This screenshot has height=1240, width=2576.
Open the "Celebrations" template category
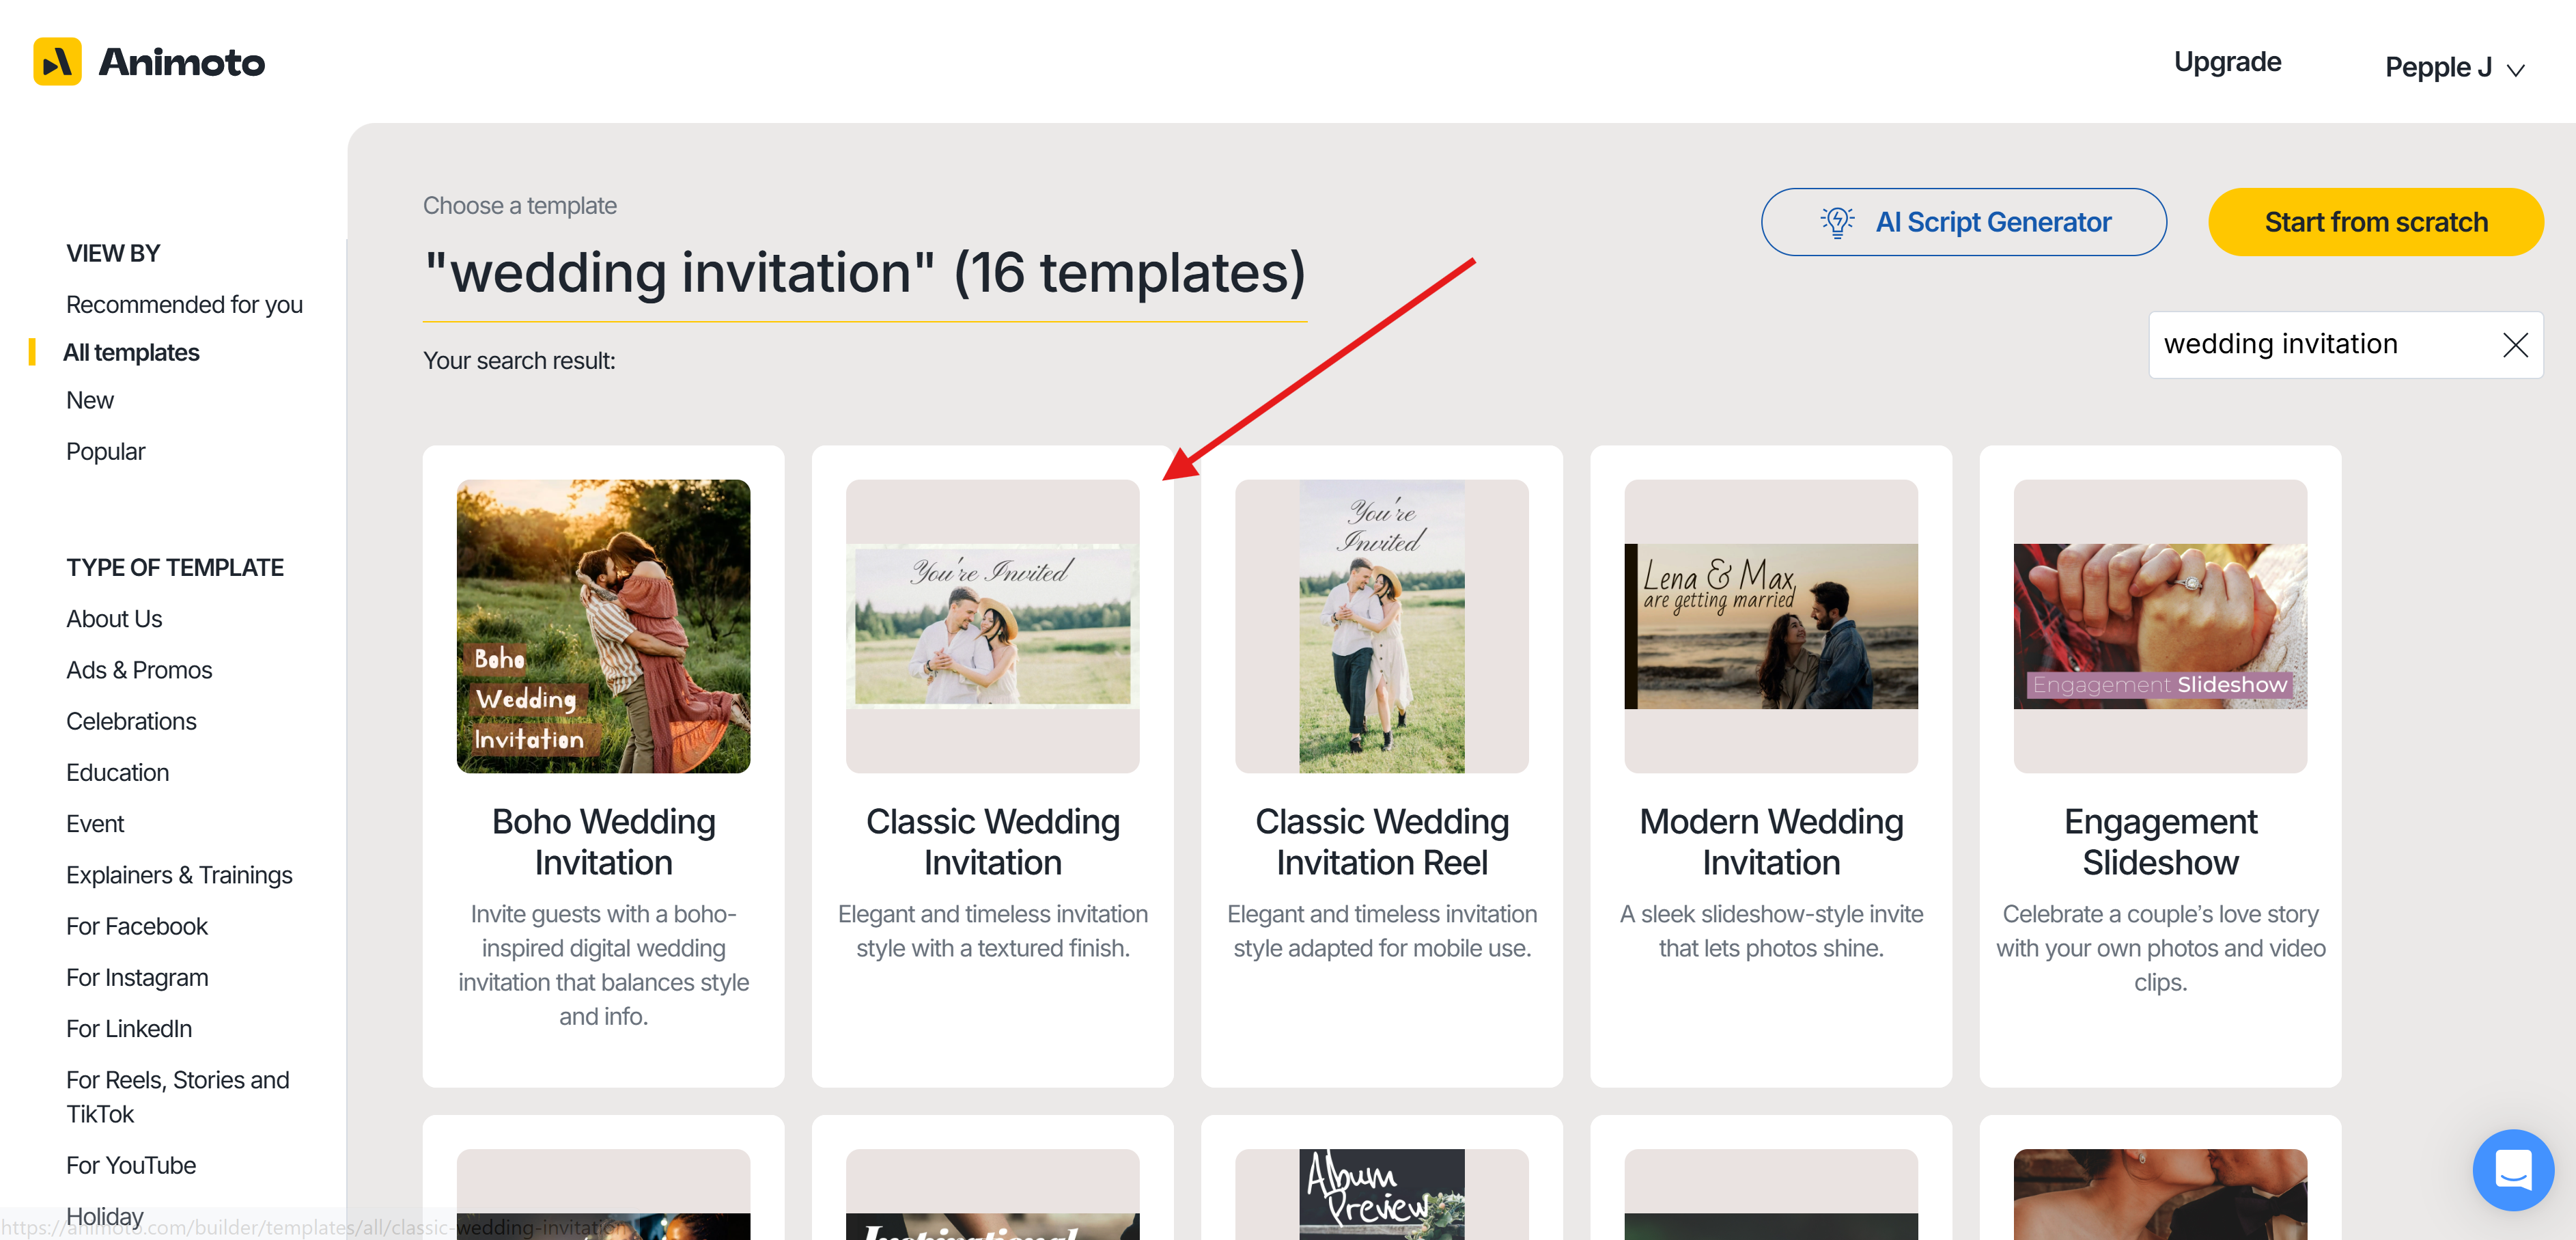pos(131,721)
